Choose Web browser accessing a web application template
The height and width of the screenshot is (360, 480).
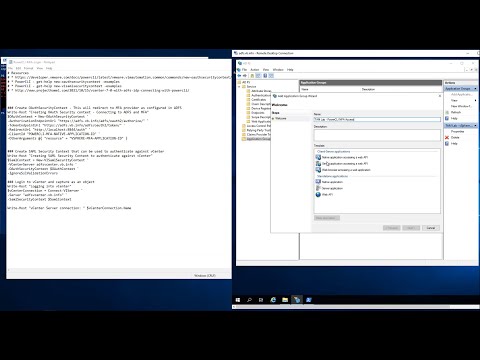(x=343, y=170)
